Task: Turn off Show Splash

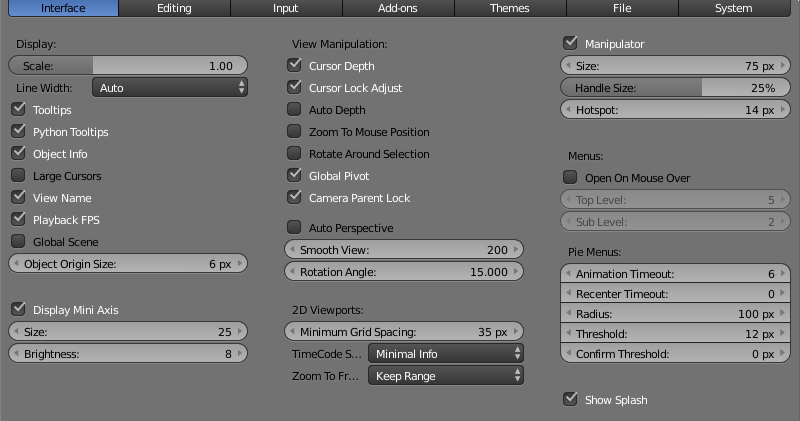Action: point(570,400)
